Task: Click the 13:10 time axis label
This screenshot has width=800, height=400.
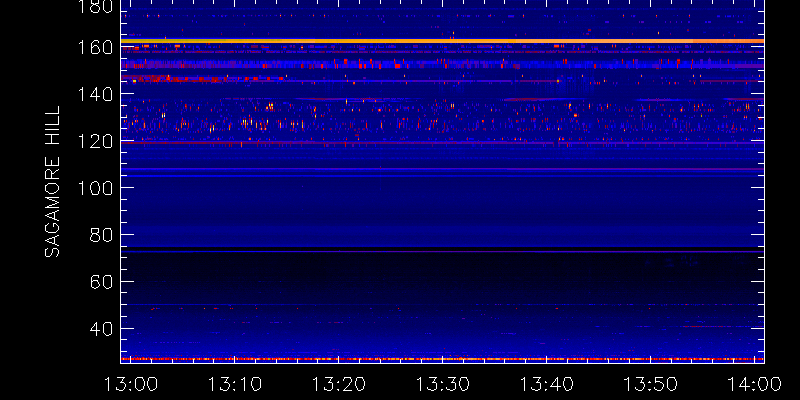Action: [234, 383]
